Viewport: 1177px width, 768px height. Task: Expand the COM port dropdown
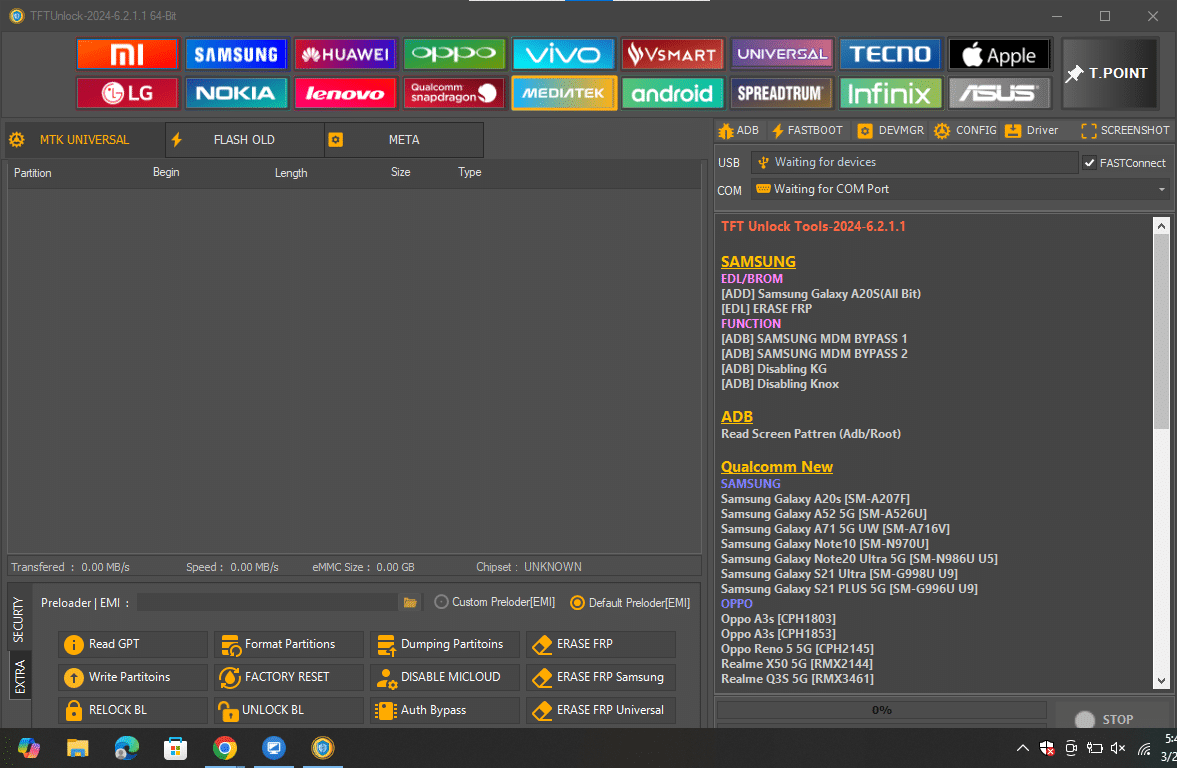click(1161, 189)
